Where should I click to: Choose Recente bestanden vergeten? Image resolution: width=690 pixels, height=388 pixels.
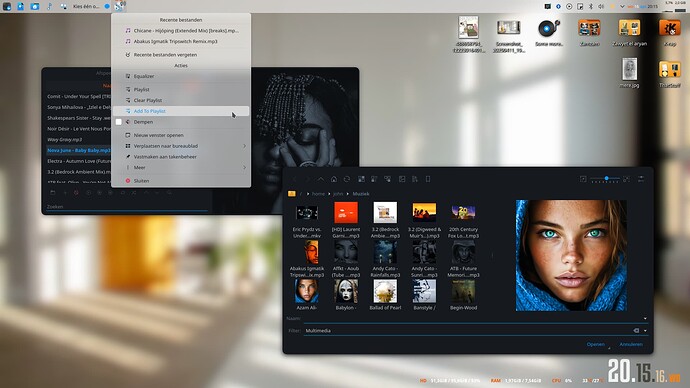pos(181,55)
